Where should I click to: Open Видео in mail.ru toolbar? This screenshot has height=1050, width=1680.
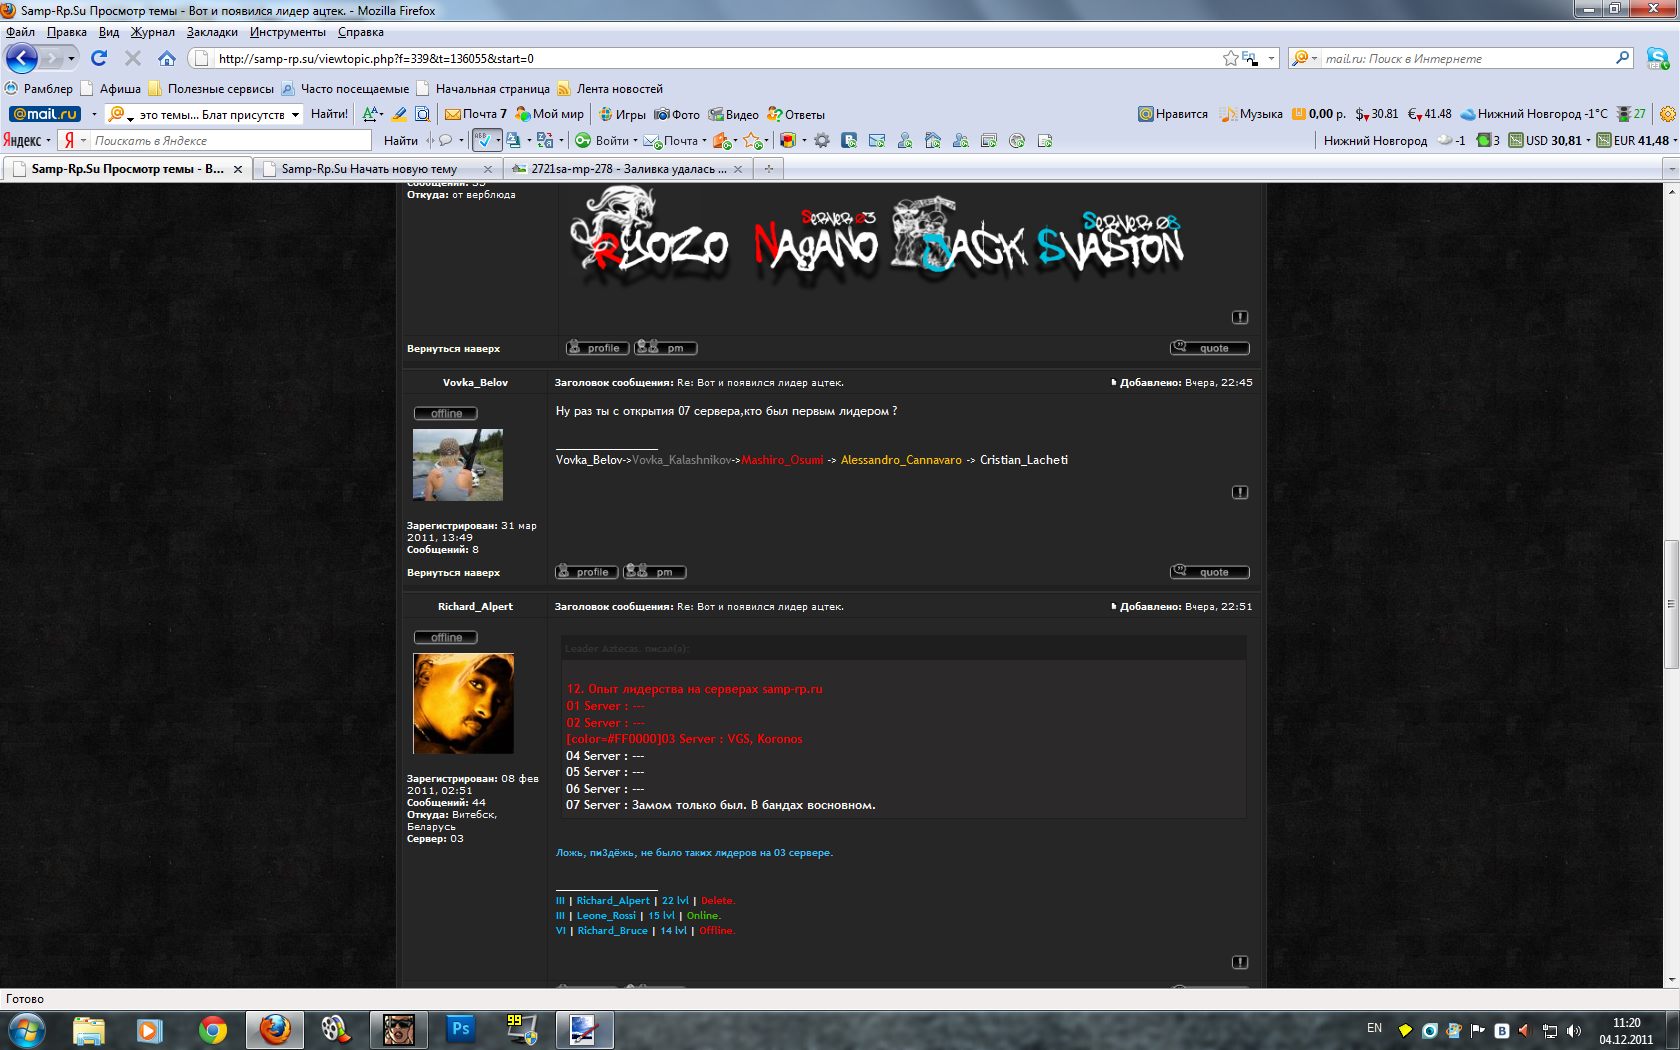tap(733, 114)
